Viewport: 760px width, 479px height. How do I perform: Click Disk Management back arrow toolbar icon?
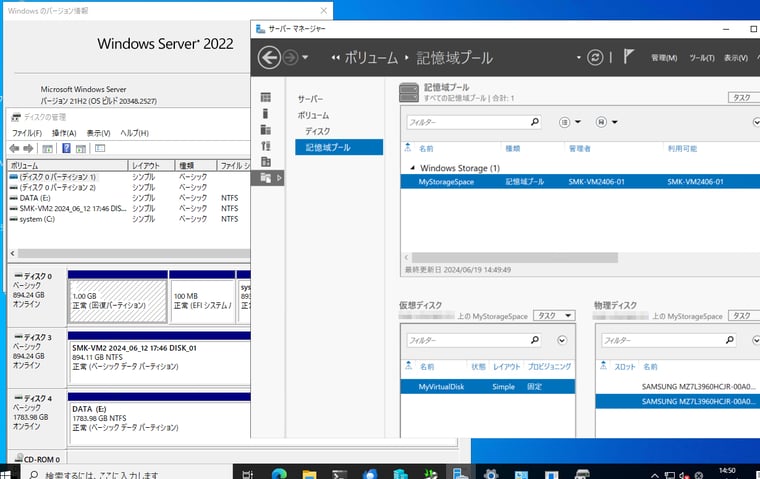pos(15,148)
